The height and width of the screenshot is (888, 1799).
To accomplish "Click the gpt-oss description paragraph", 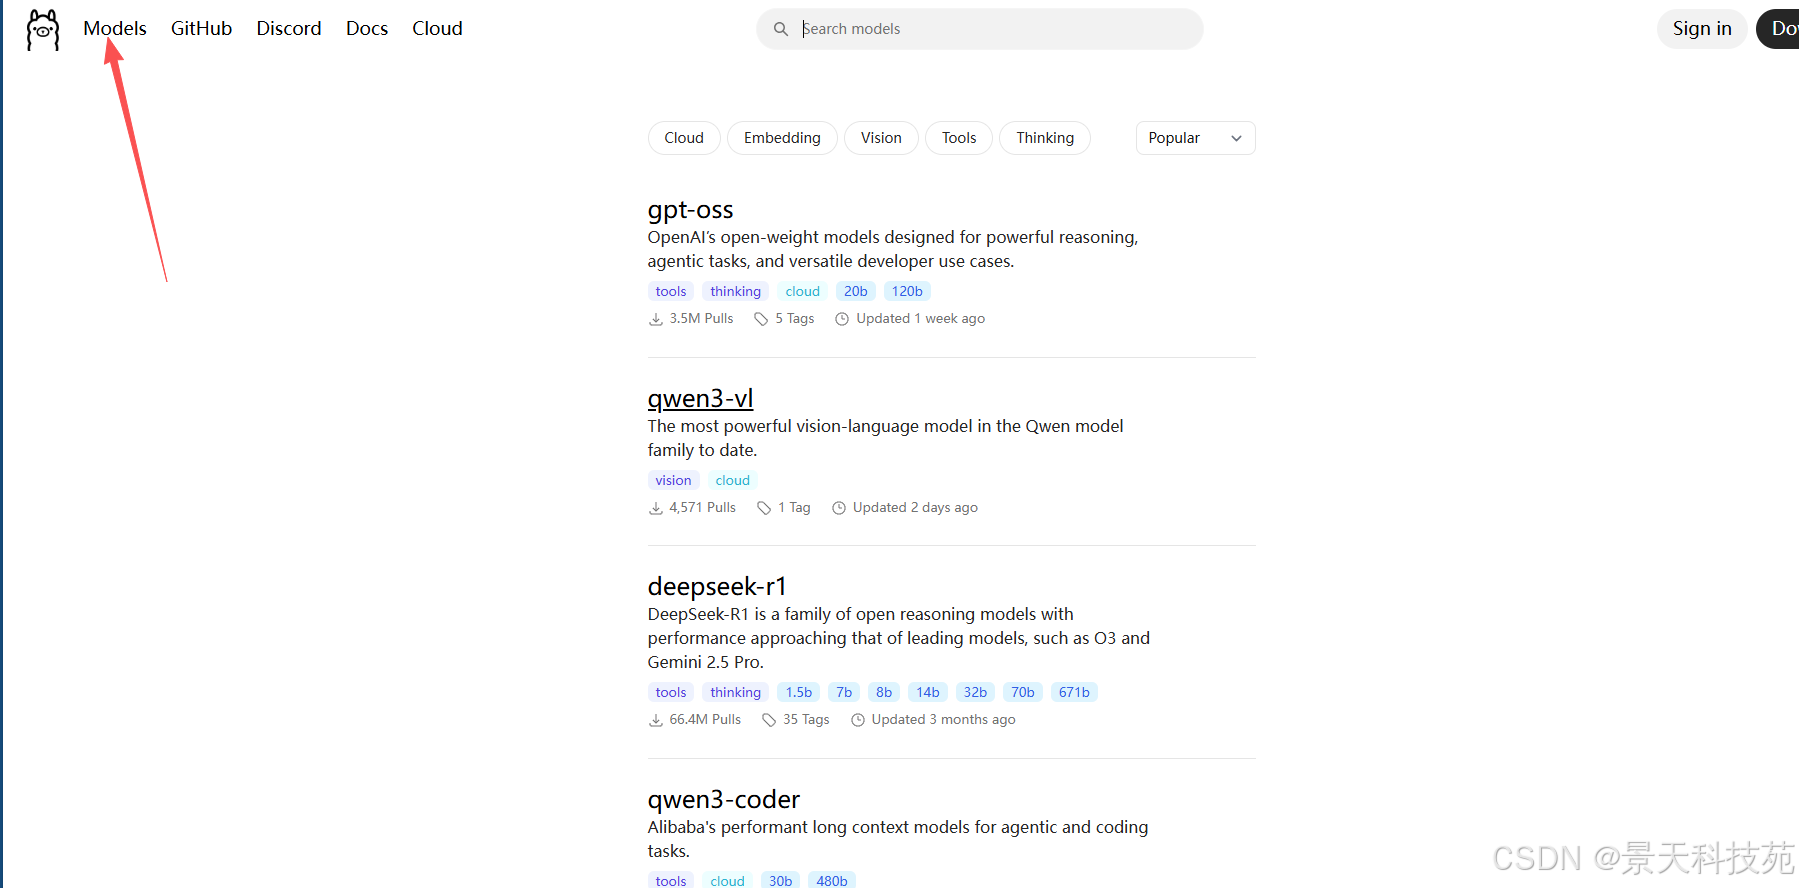I will [x=893, y=249].
